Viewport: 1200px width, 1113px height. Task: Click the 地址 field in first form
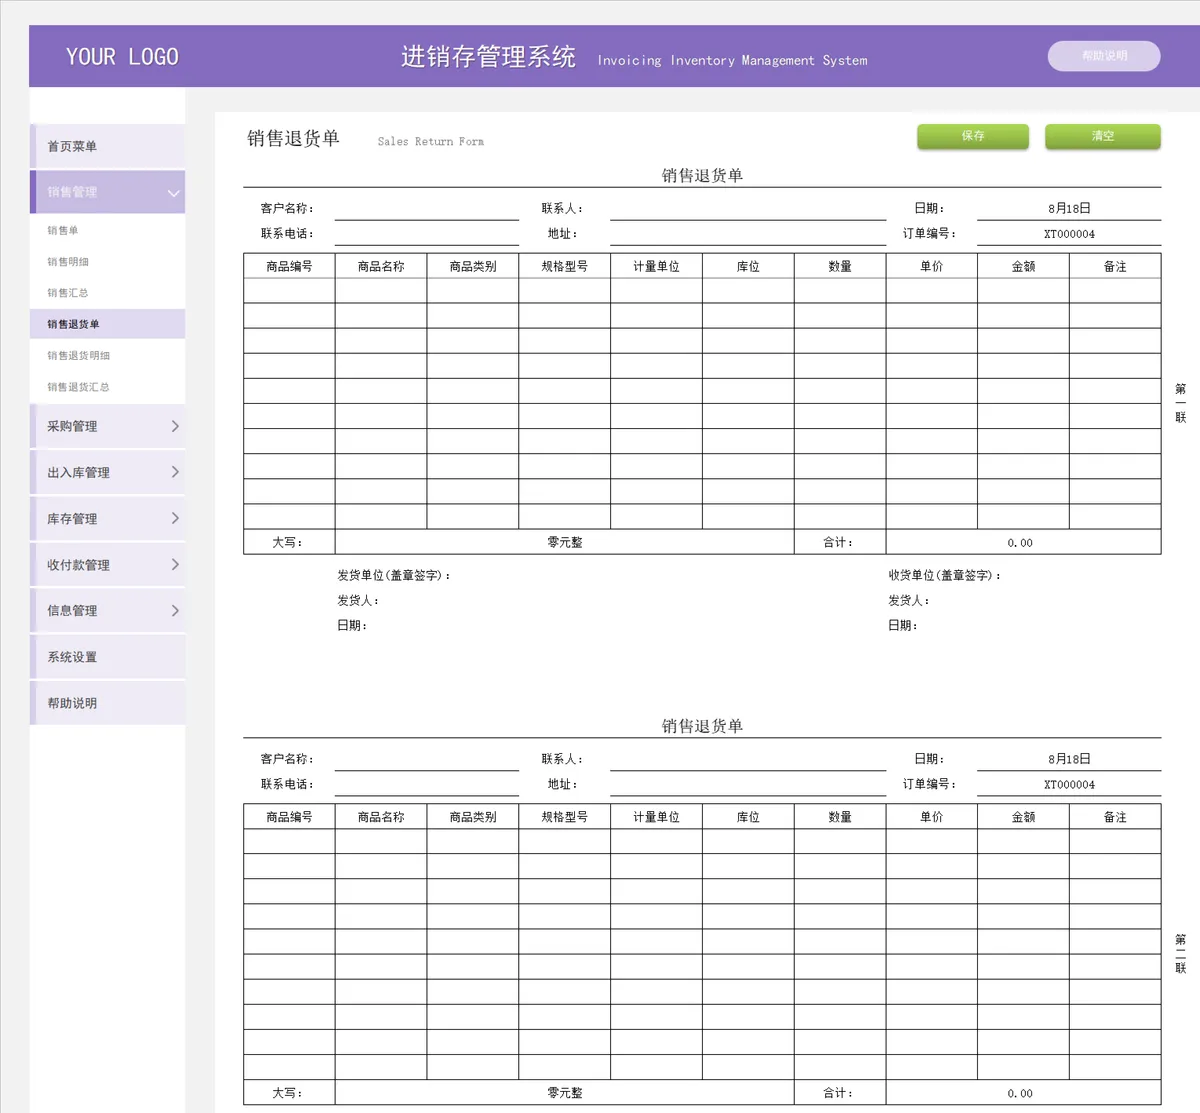(748, 233)
